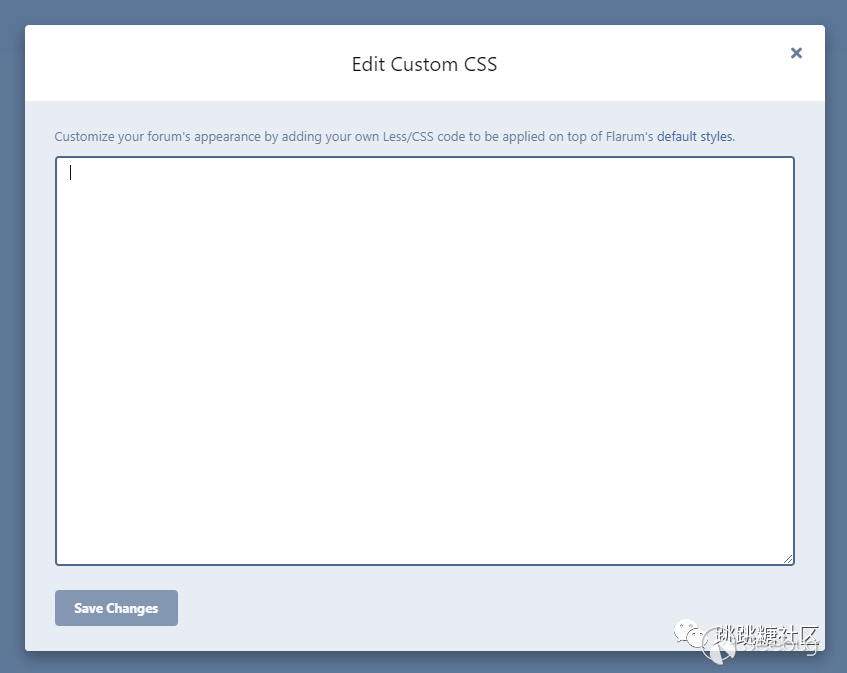Click empty footer space right of Save Changes

421,608
